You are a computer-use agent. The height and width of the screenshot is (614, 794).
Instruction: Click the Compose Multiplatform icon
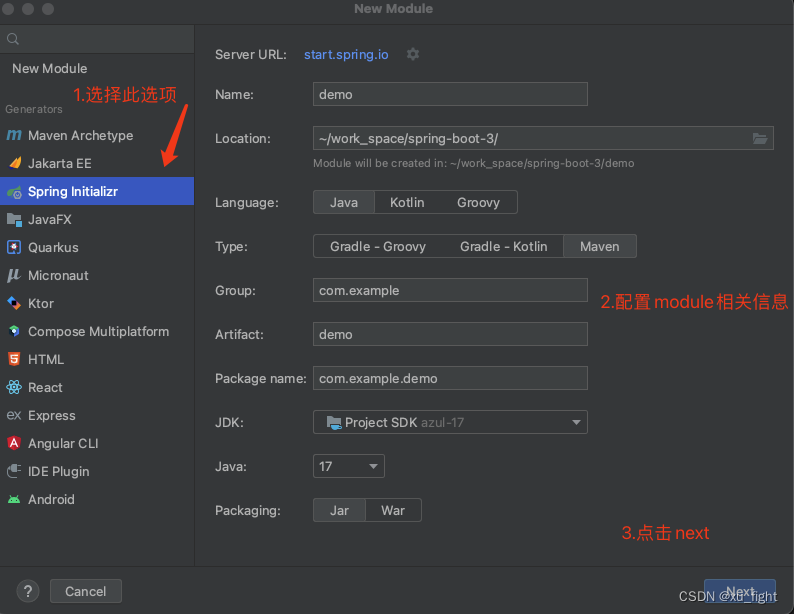(14, 331)
